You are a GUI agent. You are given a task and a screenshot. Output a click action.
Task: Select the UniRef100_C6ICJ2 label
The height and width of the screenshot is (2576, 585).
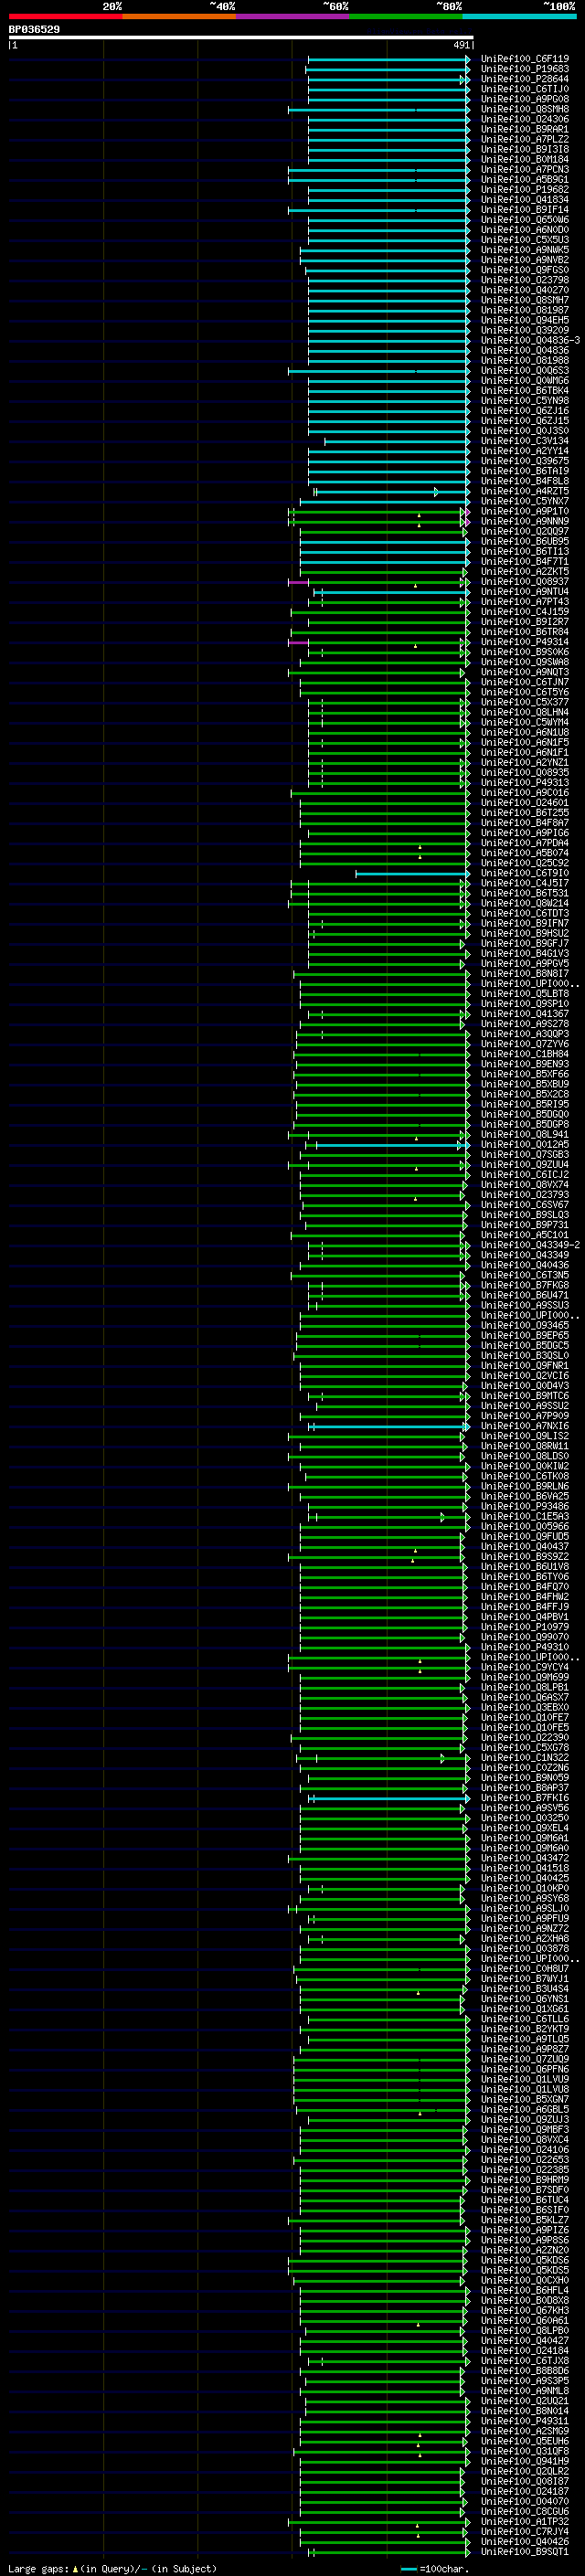click(x=525, y=1175)
